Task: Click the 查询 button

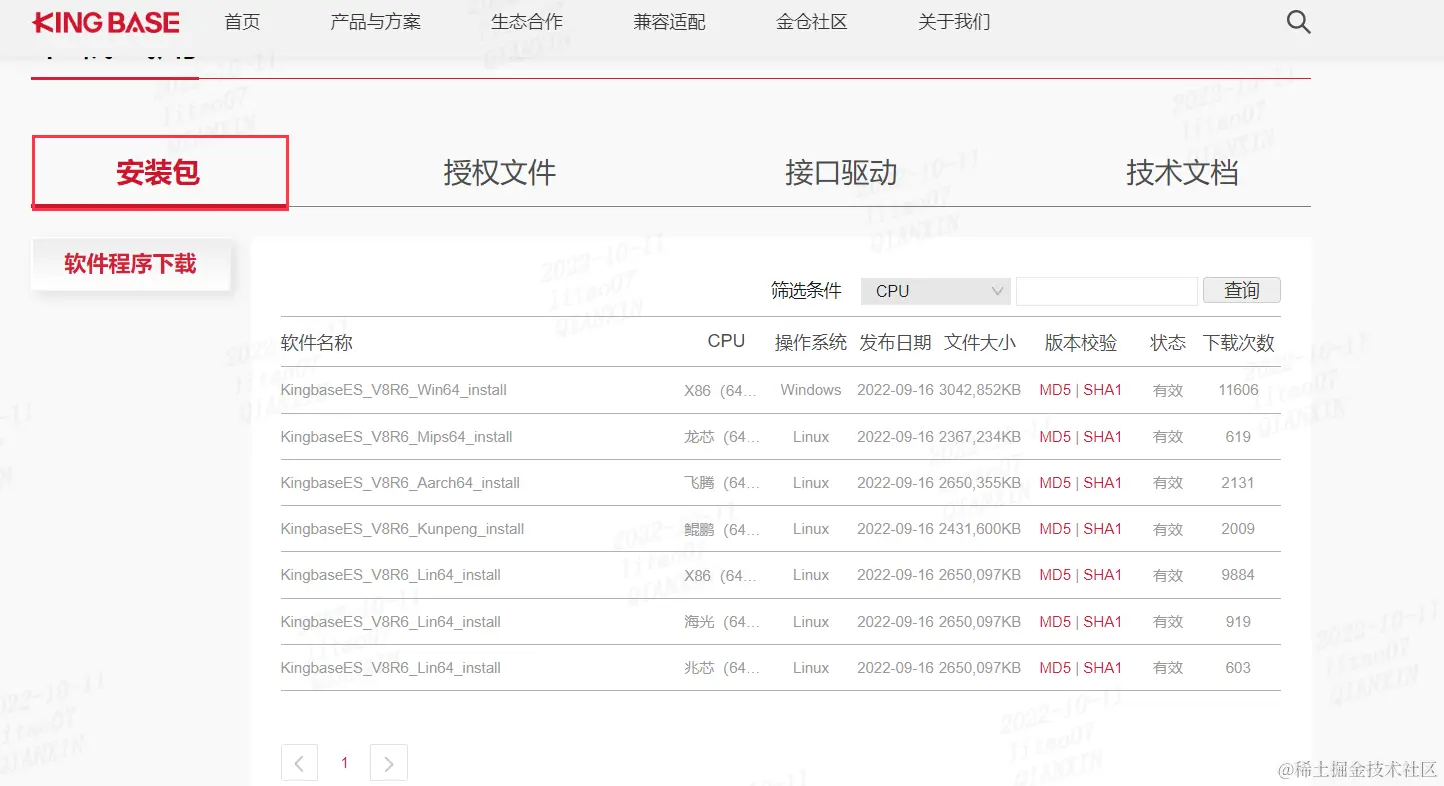Action: tap(1242, 290)
